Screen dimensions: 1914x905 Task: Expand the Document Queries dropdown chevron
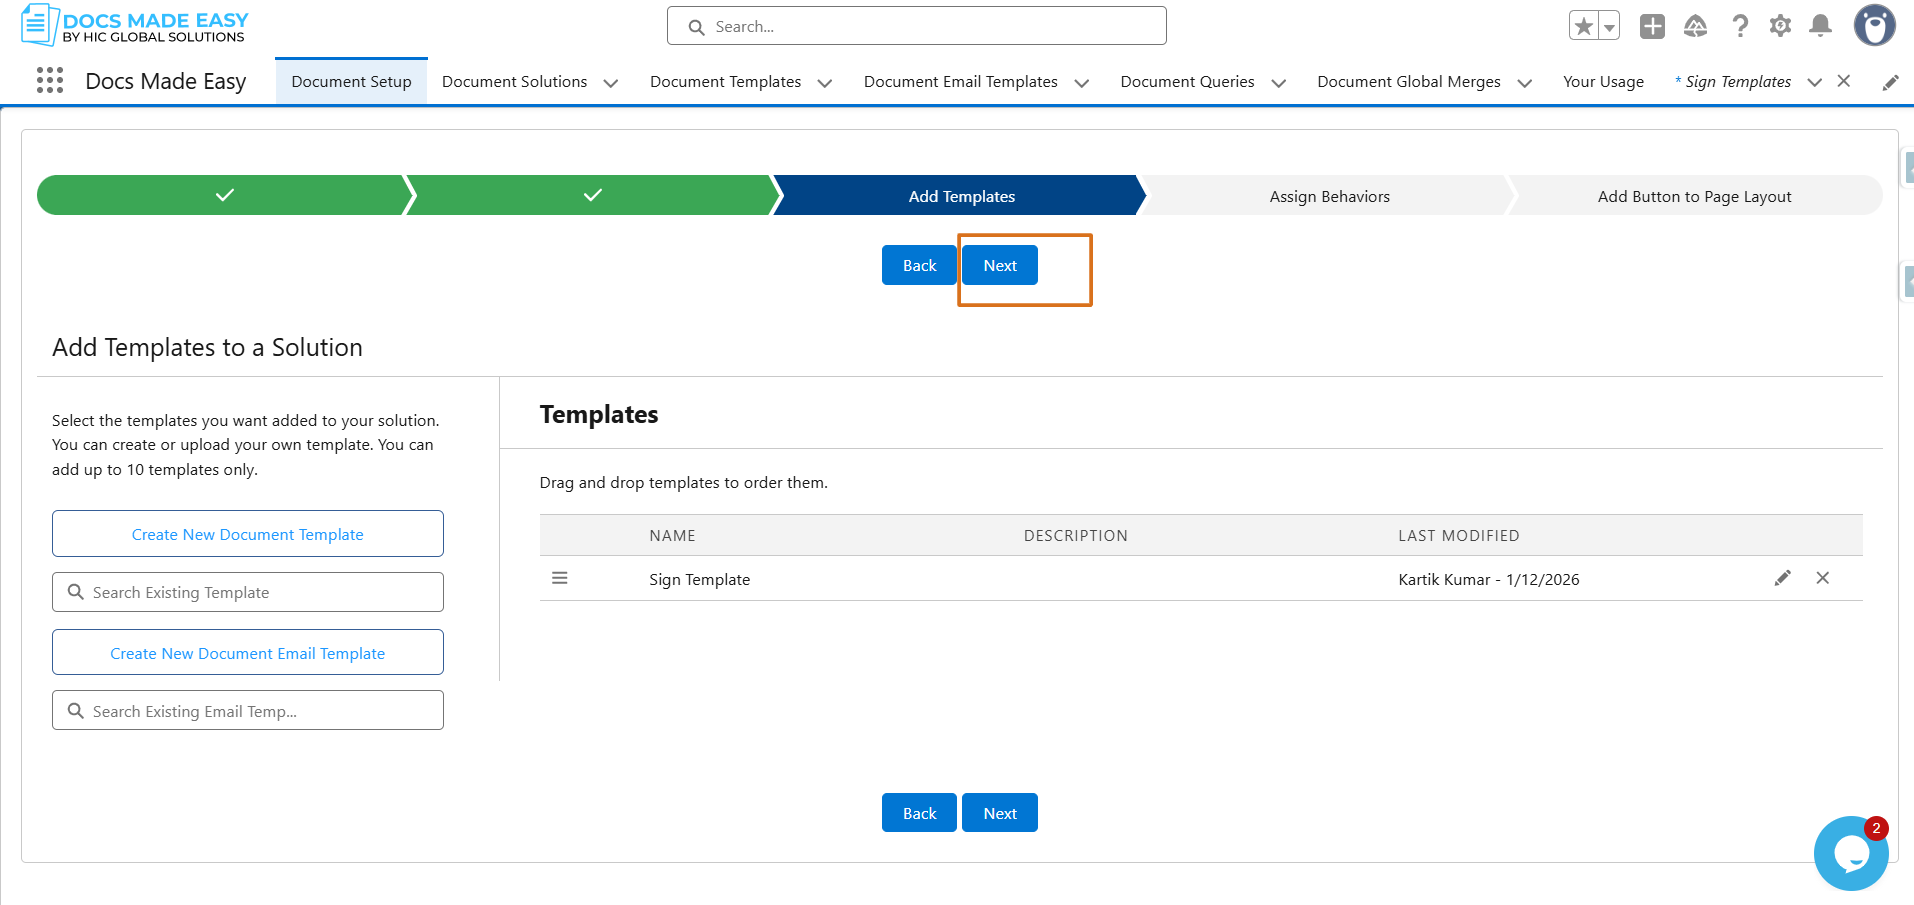coord(1279,83)
